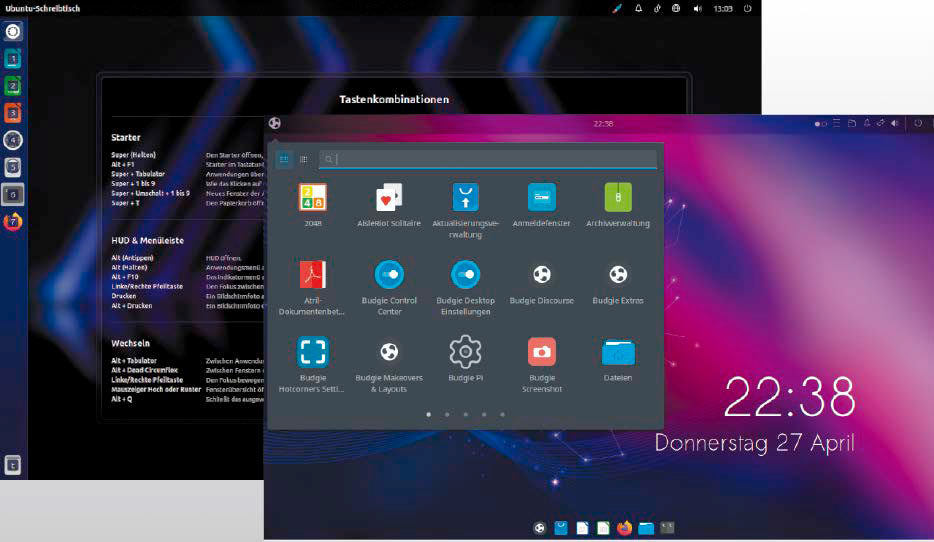
Task: Open launcher item numbered 2
Action: click(13, 86)
